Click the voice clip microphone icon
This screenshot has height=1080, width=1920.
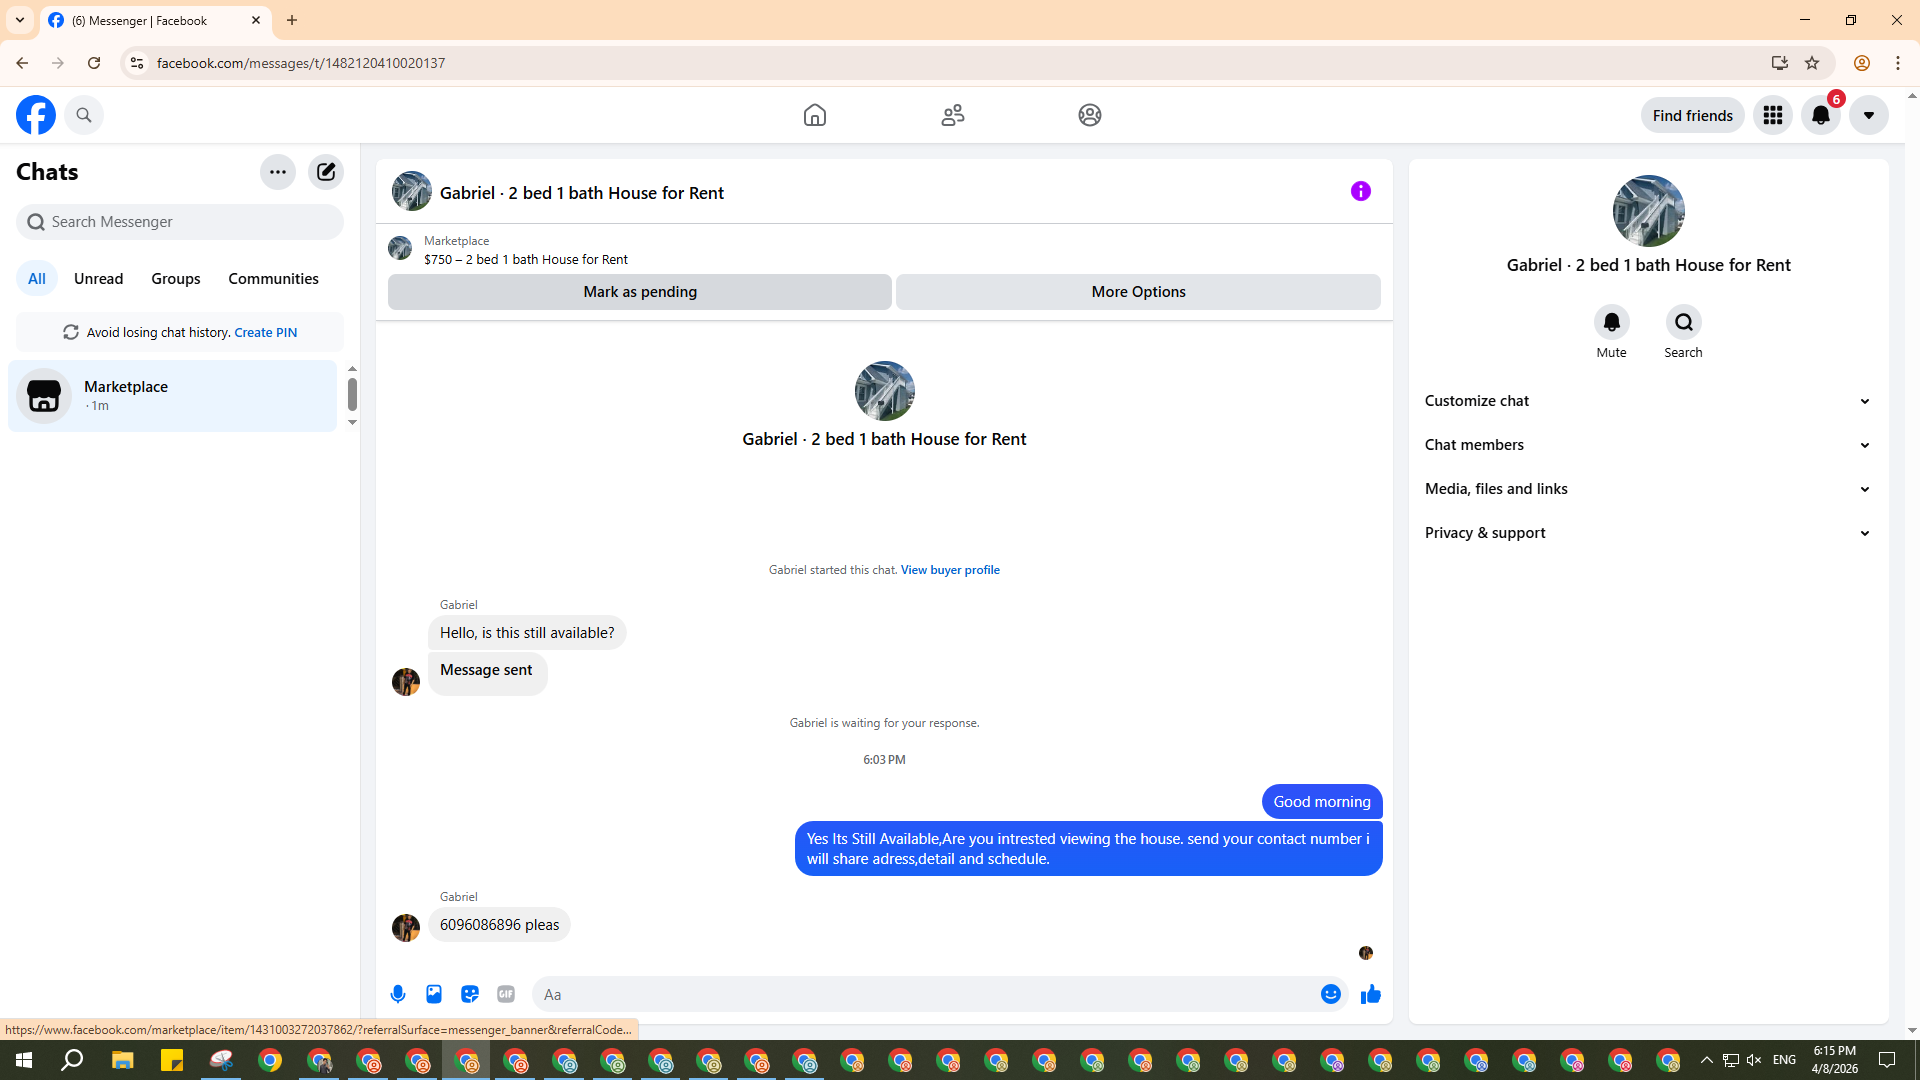(x=398, y=994)
